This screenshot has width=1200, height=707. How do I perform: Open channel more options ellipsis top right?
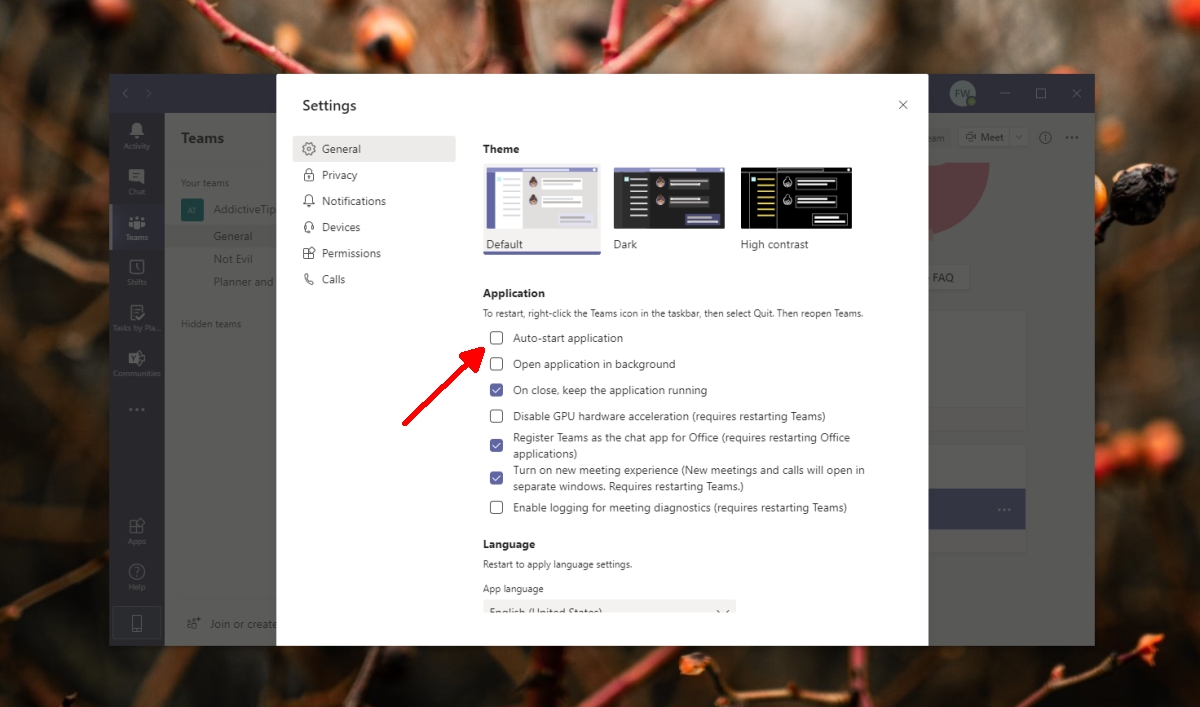1072,137
